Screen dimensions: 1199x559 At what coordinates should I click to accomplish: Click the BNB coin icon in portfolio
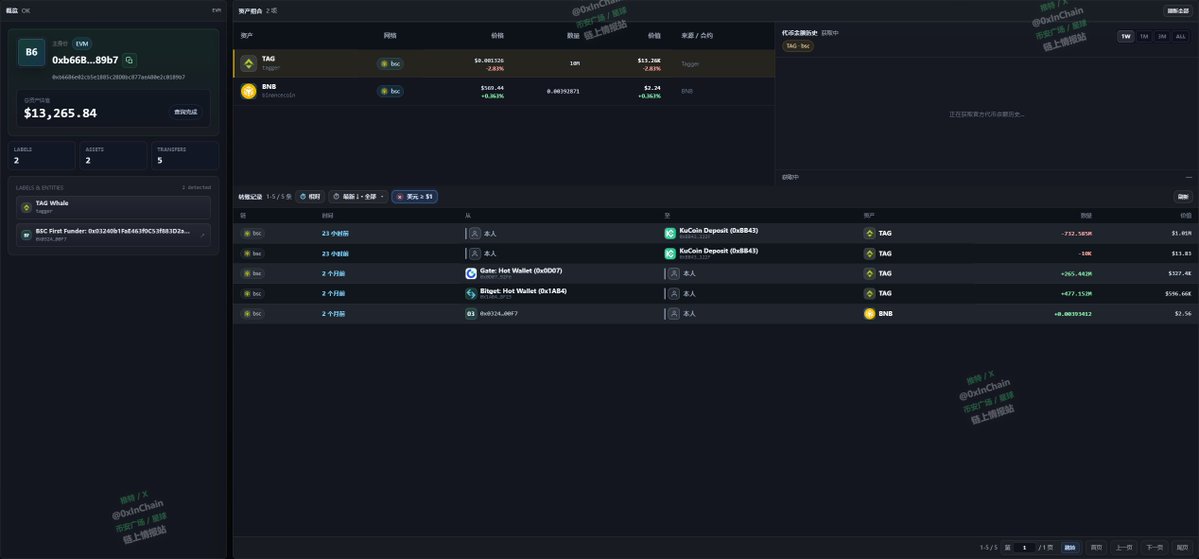pyautogui.click(x=249, y=91)
